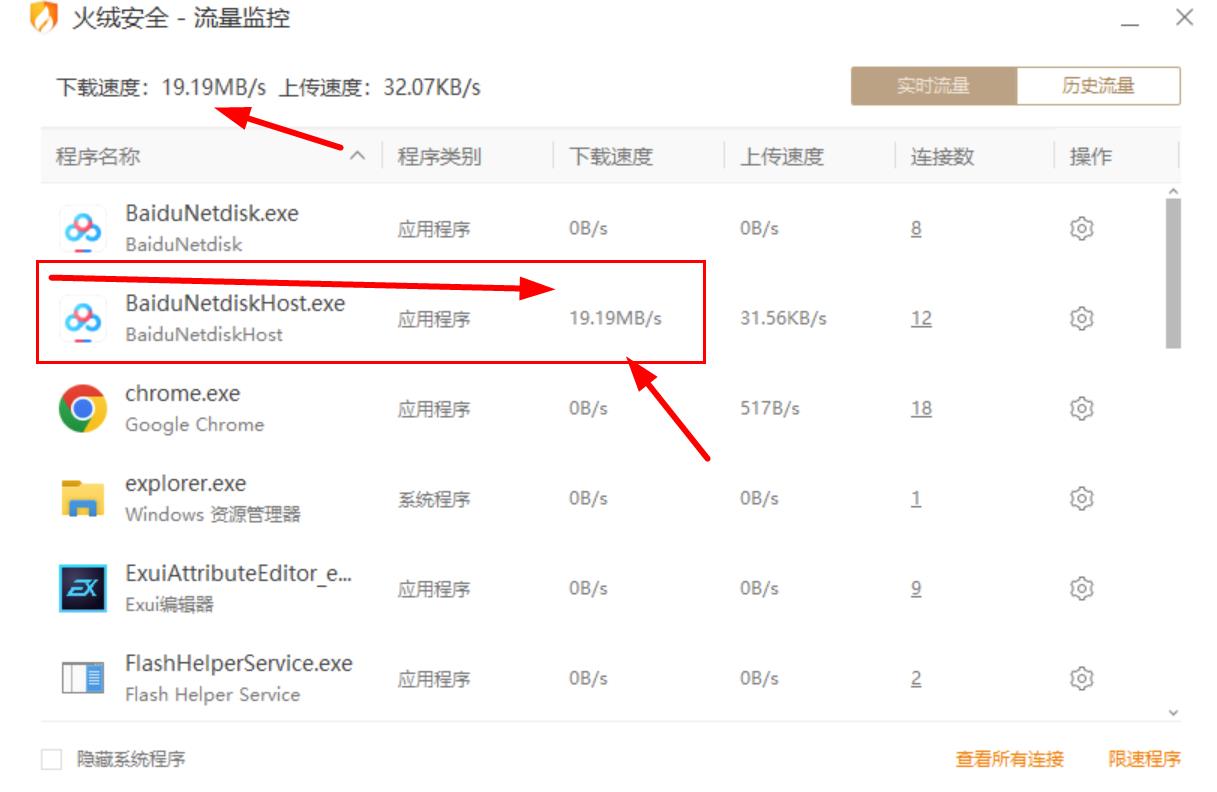Viewport: 1217px width, 792px height.
Task: Open connection count 9 for ExuiAttributeEditor
Action: [x=916, y=588]
